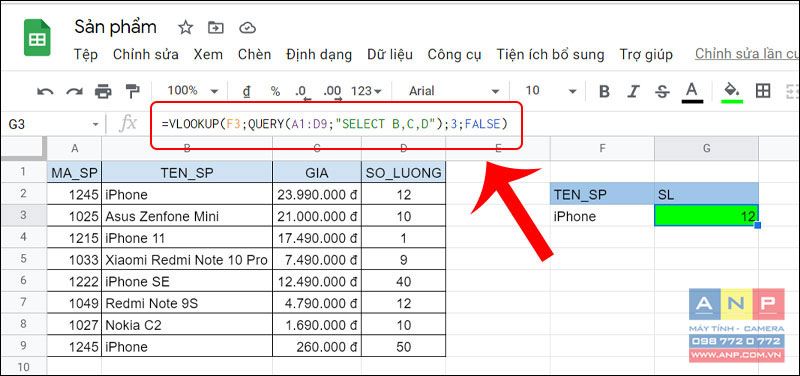Select cell containing Redmi Note 9S
Viewport: 800px width, 376px height.
(x=187, y=303)
